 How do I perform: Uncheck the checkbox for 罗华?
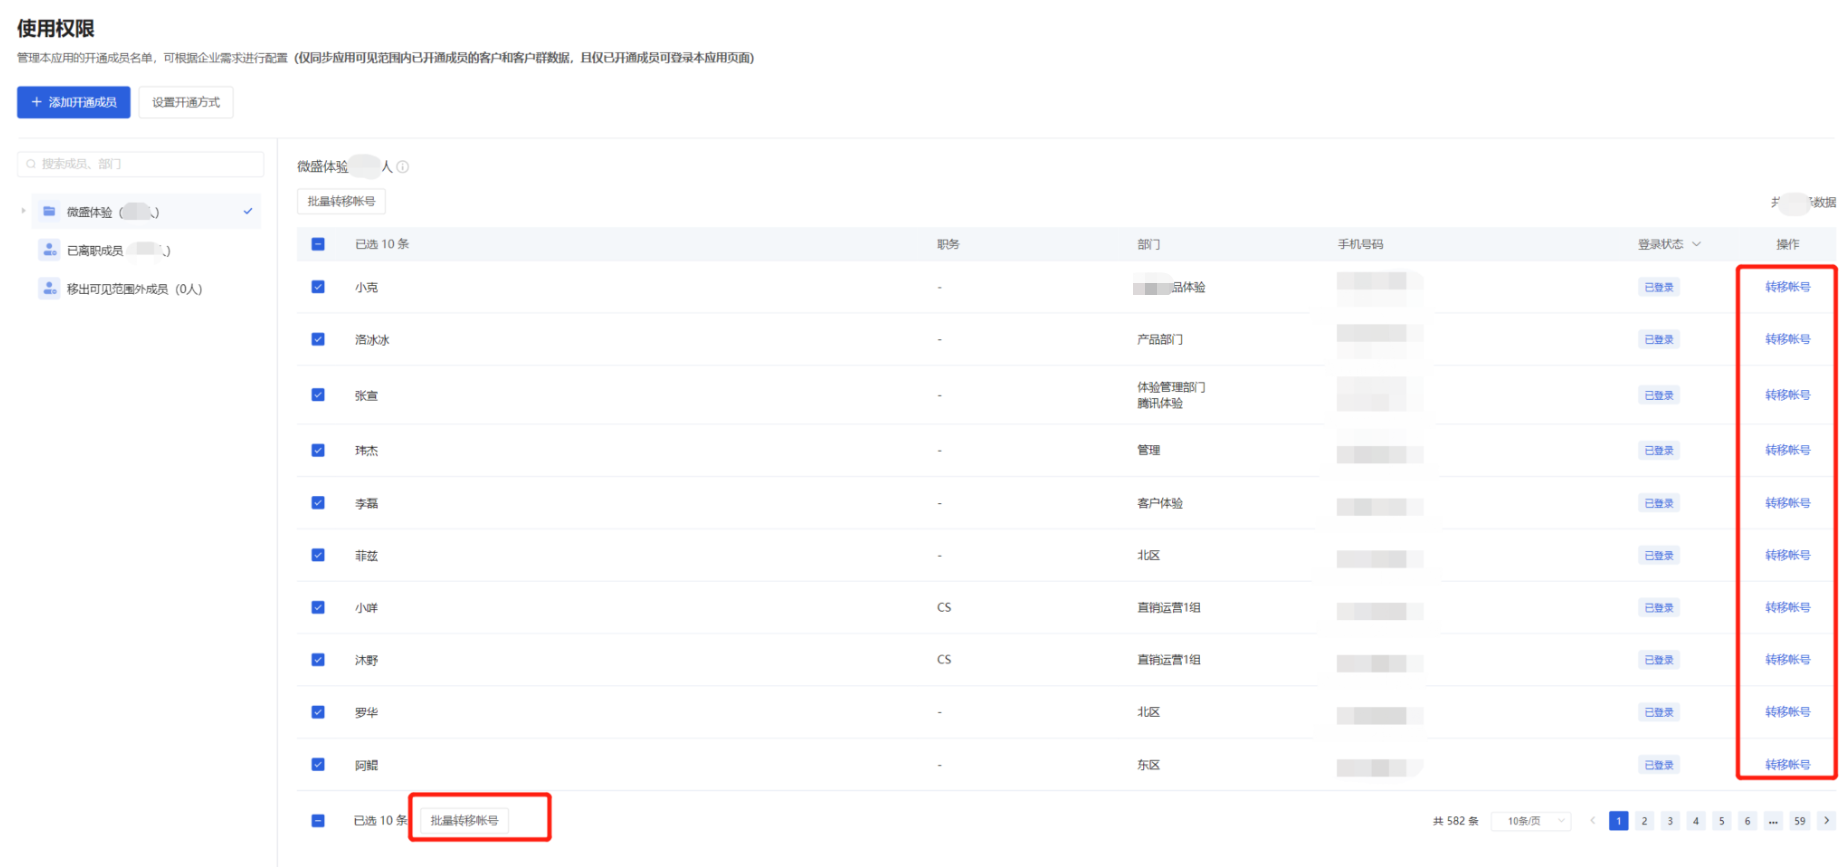coord(318,712)
